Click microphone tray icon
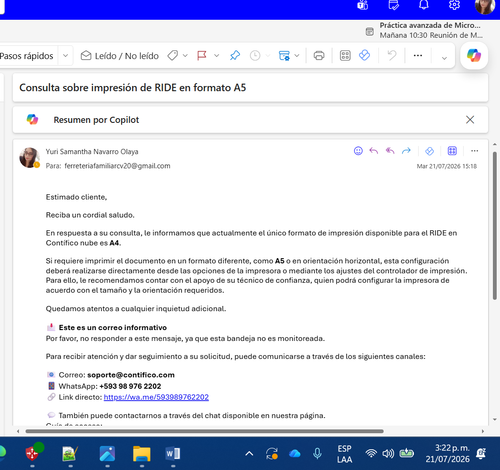Image resolution: width=500 pixels, height=470 pixels. pyautogui.click(x=317, y=453)
